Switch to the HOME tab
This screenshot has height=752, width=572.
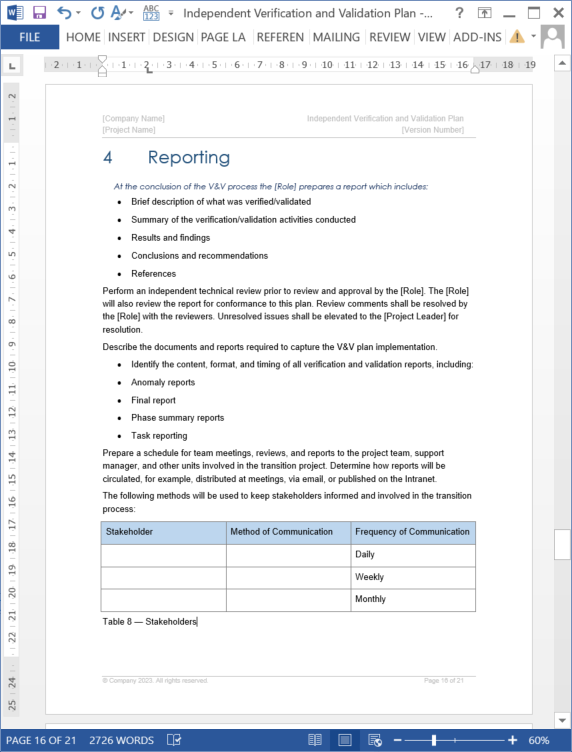tap(83, 37)
